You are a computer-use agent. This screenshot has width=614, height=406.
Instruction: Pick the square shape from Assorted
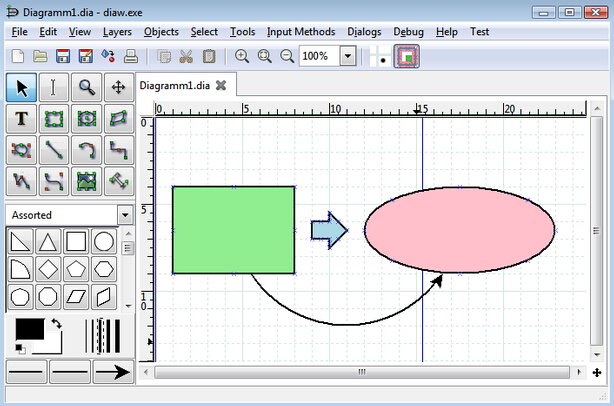[76, 242]
